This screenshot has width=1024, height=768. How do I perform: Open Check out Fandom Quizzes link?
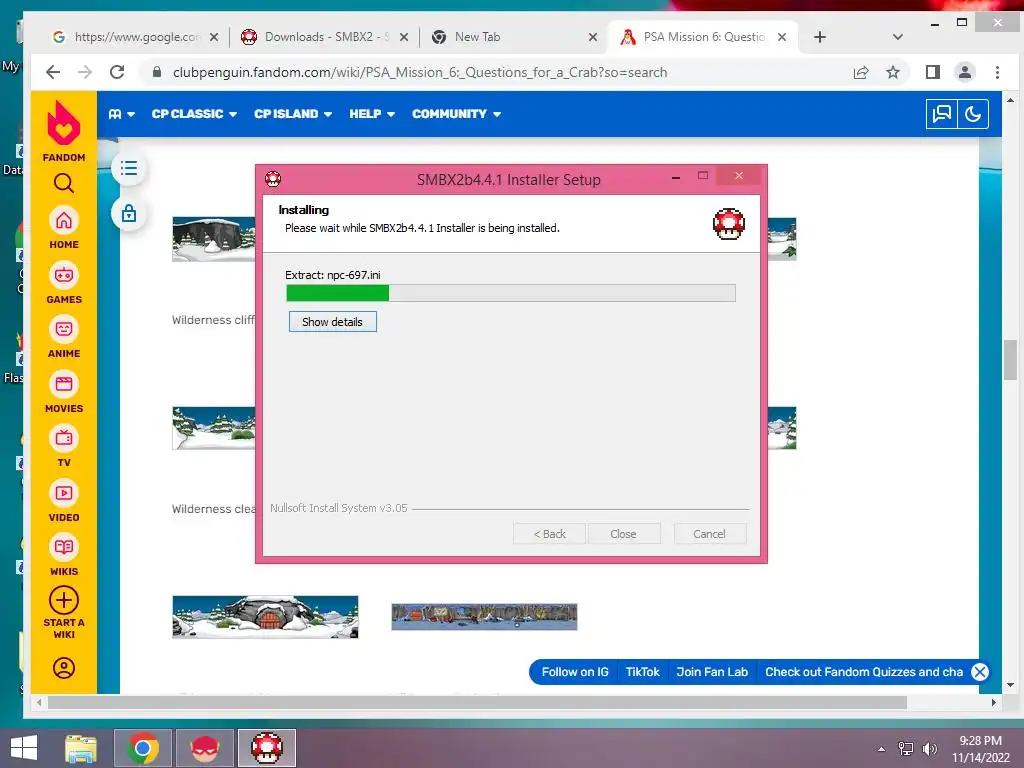(863, 672)
